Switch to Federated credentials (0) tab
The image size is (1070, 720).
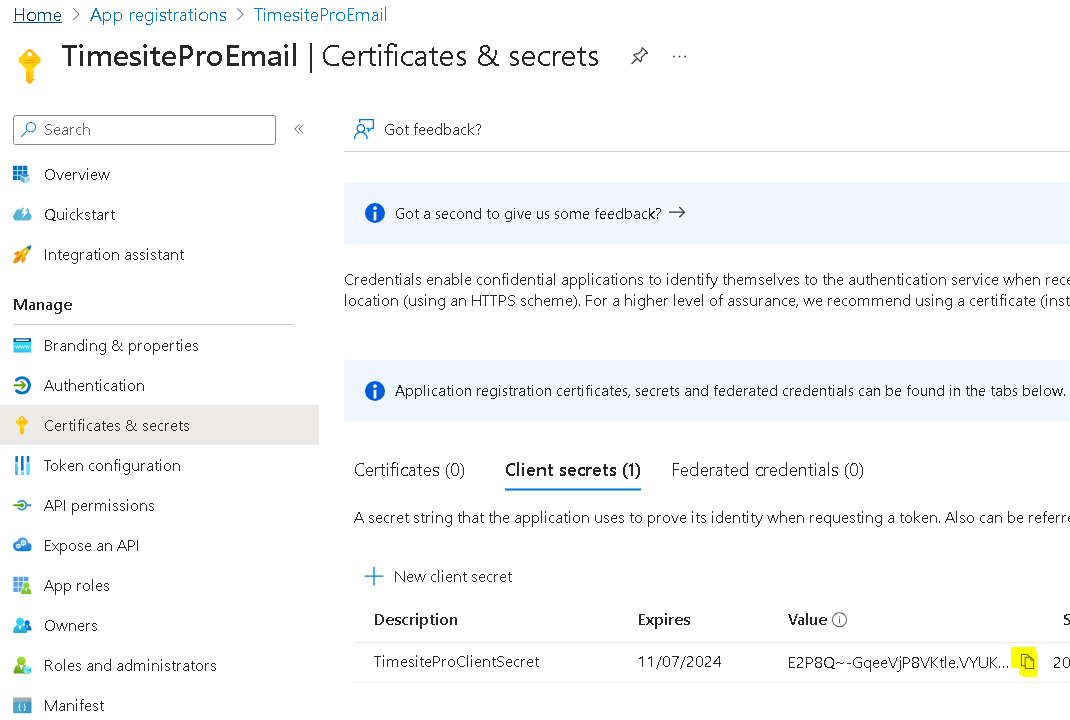pos(767,470)
